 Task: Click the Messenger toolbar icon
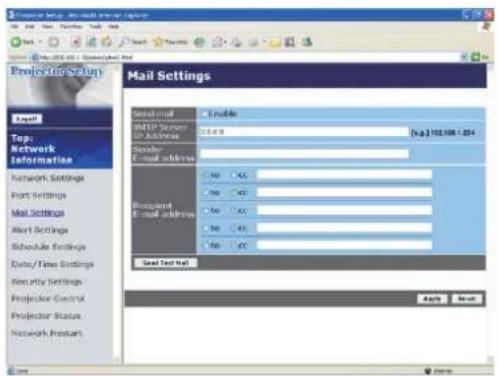[x=307, y=42]
